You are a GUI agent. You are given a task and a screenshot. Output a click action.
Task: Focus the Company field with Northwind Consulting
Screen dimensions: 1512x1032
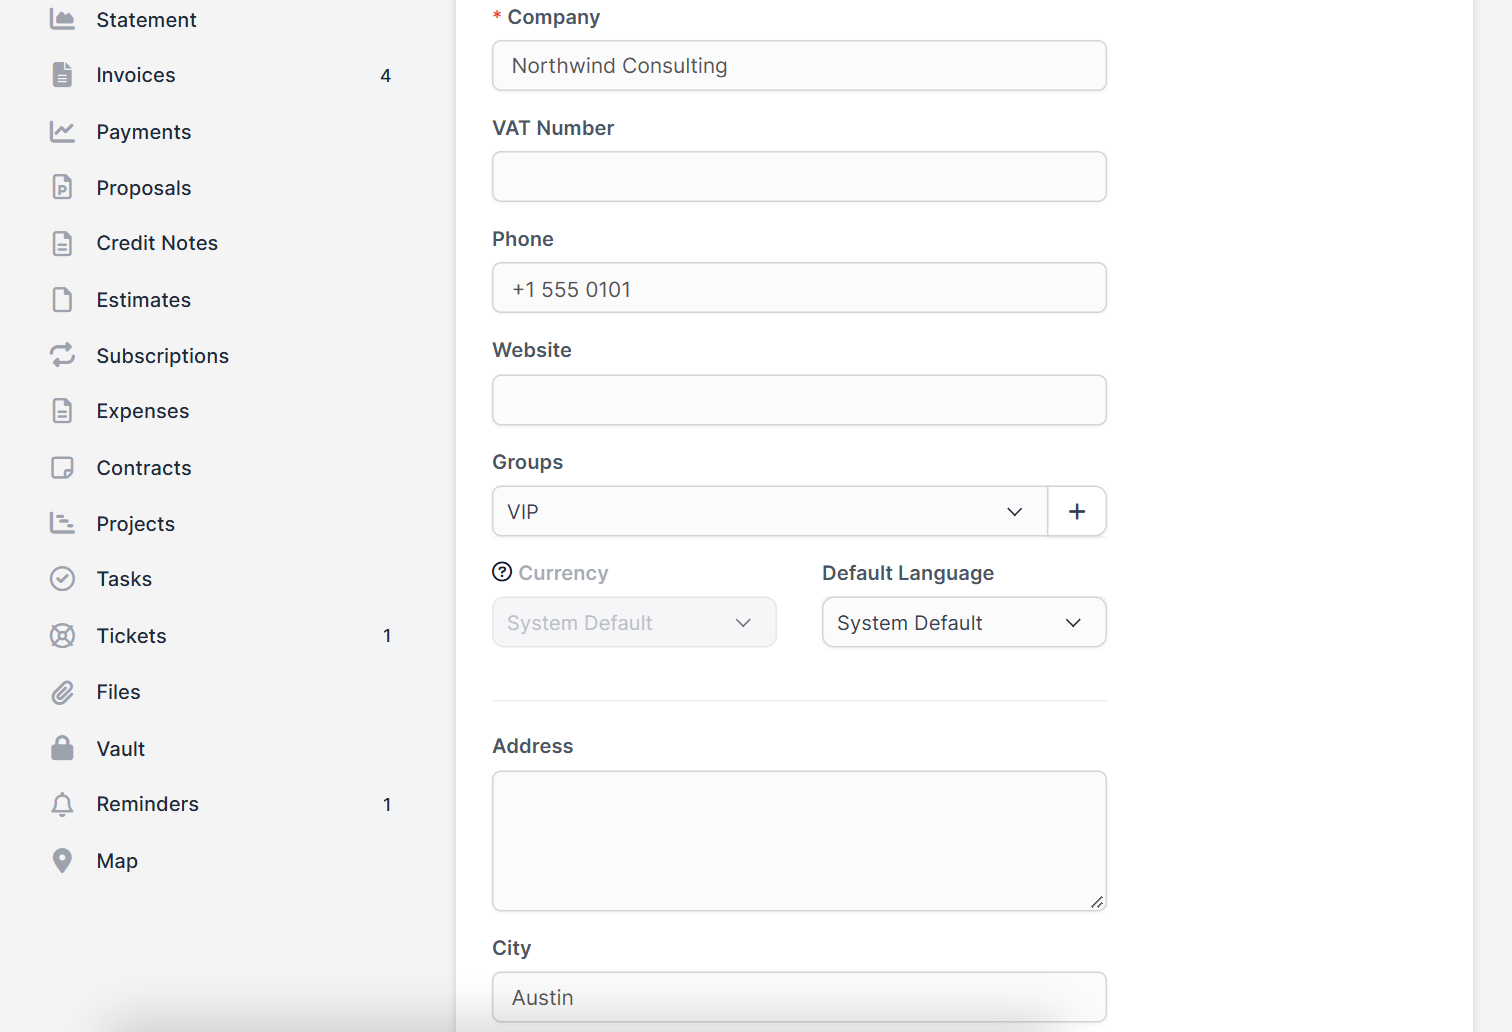point(799,65)
